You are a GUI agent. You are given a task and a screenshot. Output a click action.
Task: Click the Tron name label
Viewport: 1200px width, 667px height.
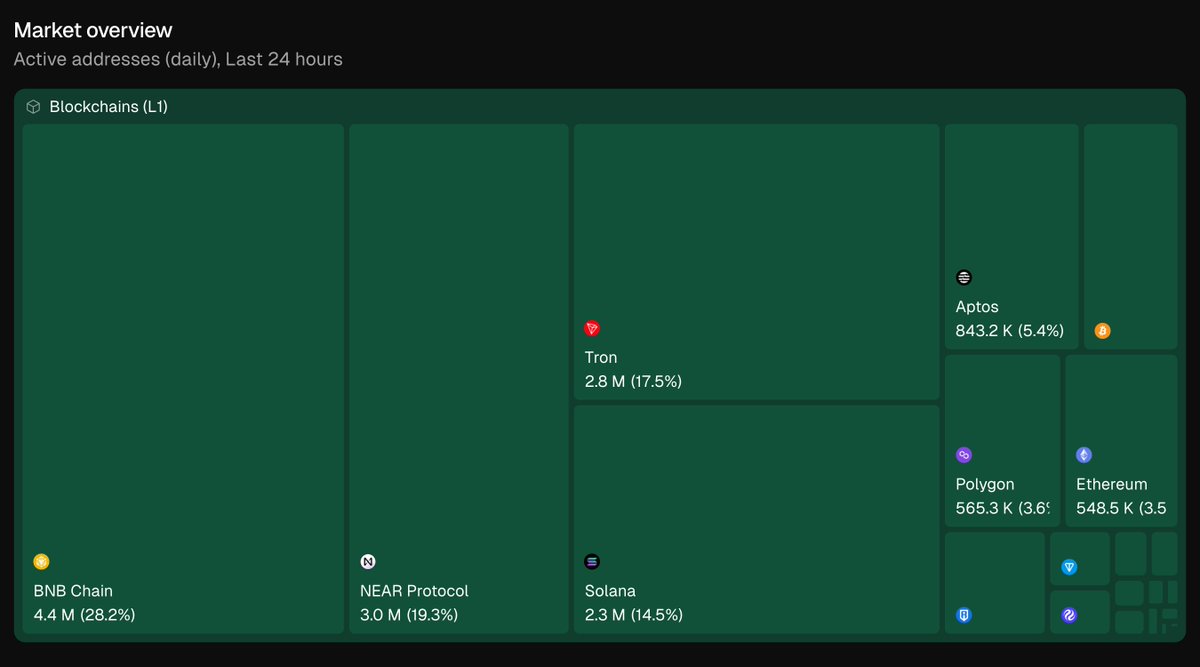(601, 358)
